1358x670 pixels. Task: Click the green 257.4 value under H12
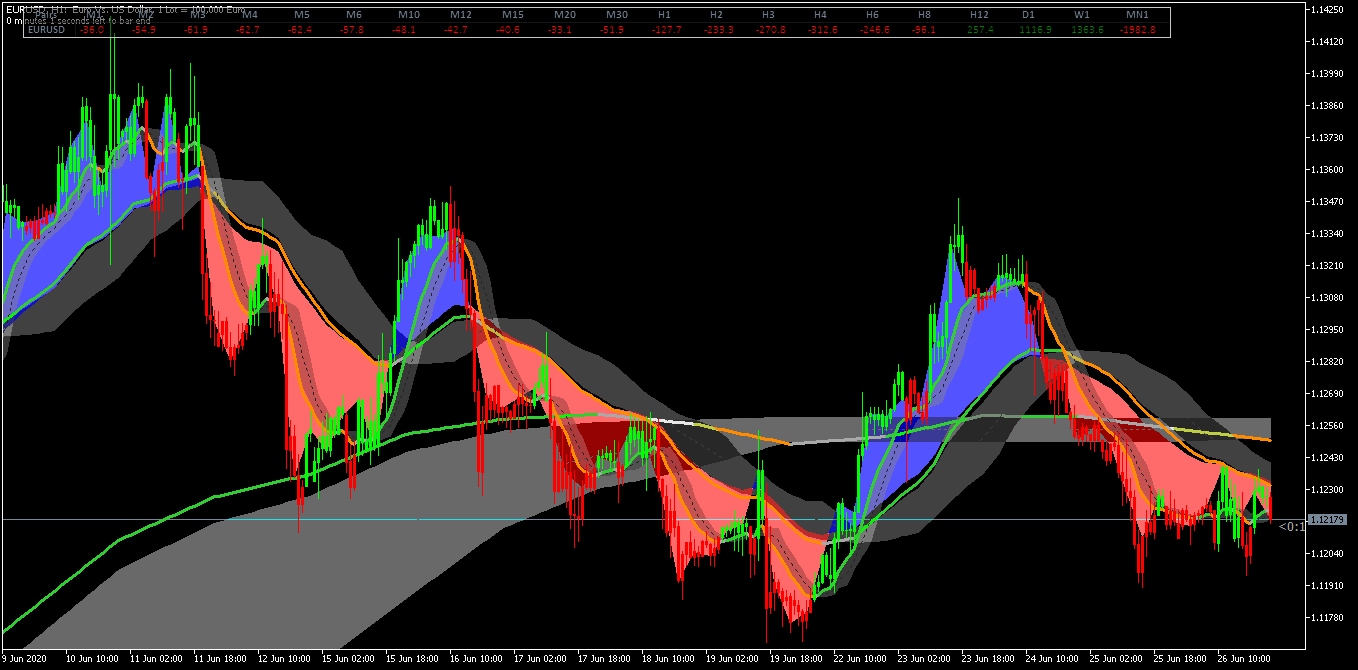pos(980,30)
